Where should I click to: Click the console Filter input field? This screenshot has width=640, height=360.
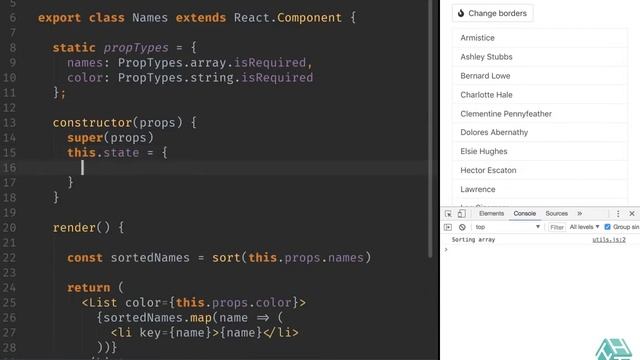coord(557,227)
